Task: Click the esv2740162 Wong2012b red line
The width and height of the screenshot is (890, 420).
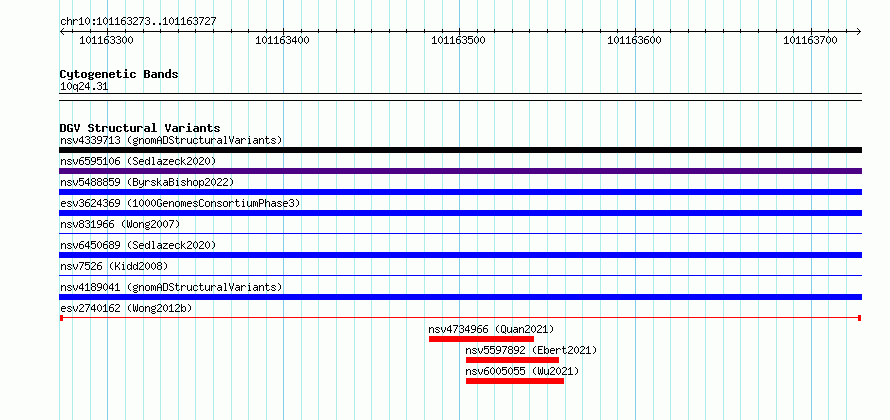Action: [x=460, y=318]
